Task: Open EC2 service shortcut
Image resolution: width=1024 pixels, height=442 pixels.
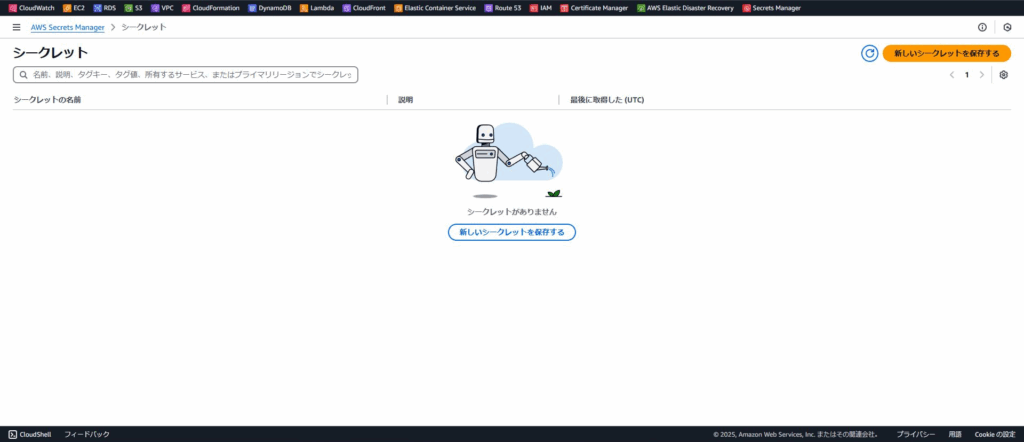Action: pos(74,8)
